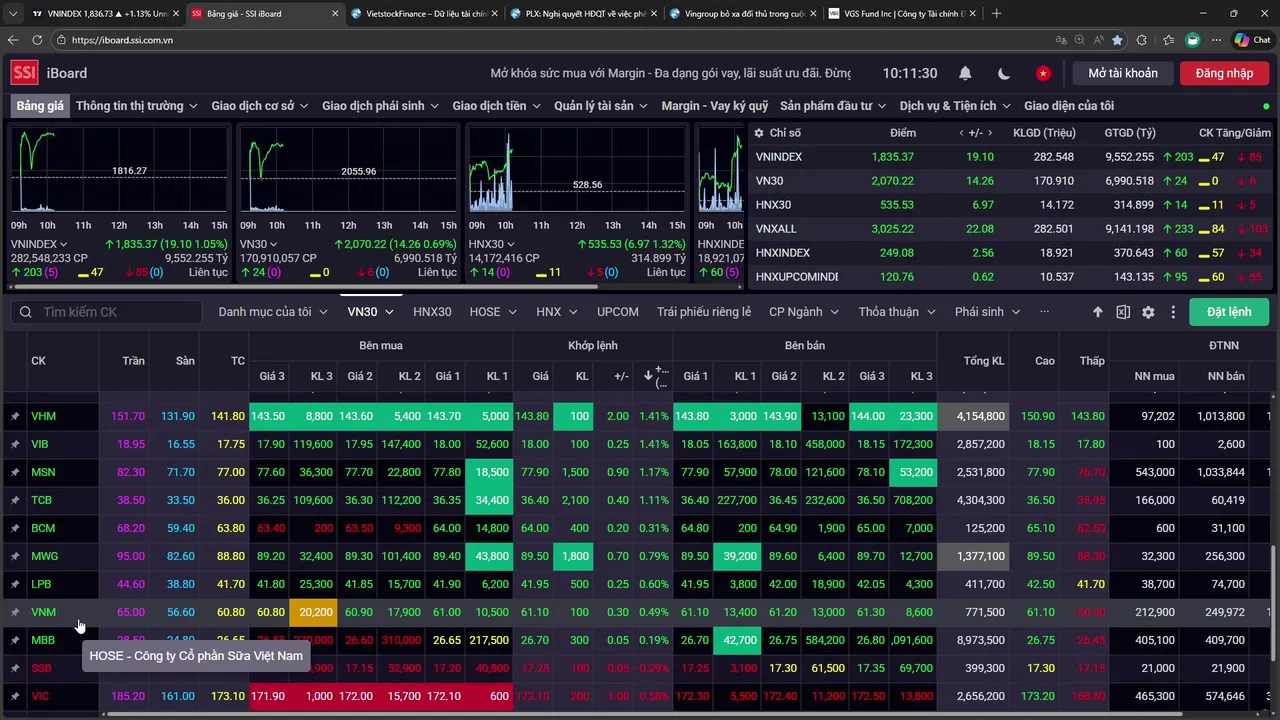Open the green coffee cup profile icon

pos(1192,40)
